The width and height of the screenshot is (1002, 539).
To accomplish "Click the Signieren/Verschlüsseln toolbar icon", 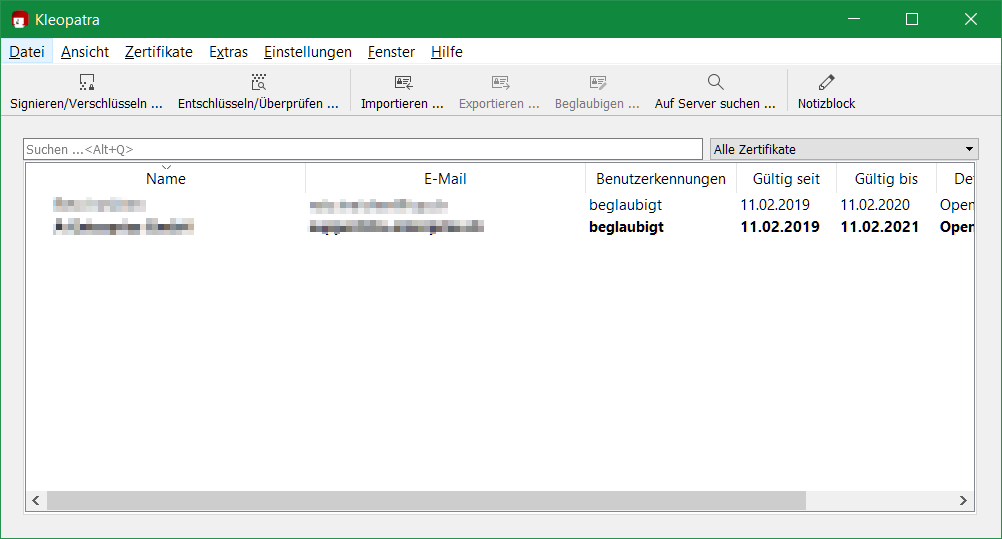I will tap(86, 82).
